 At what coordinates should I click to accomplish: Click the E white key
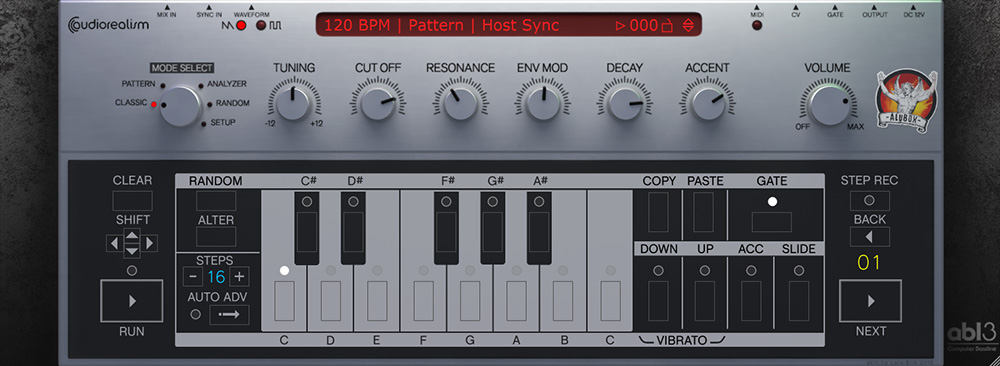[x=377, y=300]
